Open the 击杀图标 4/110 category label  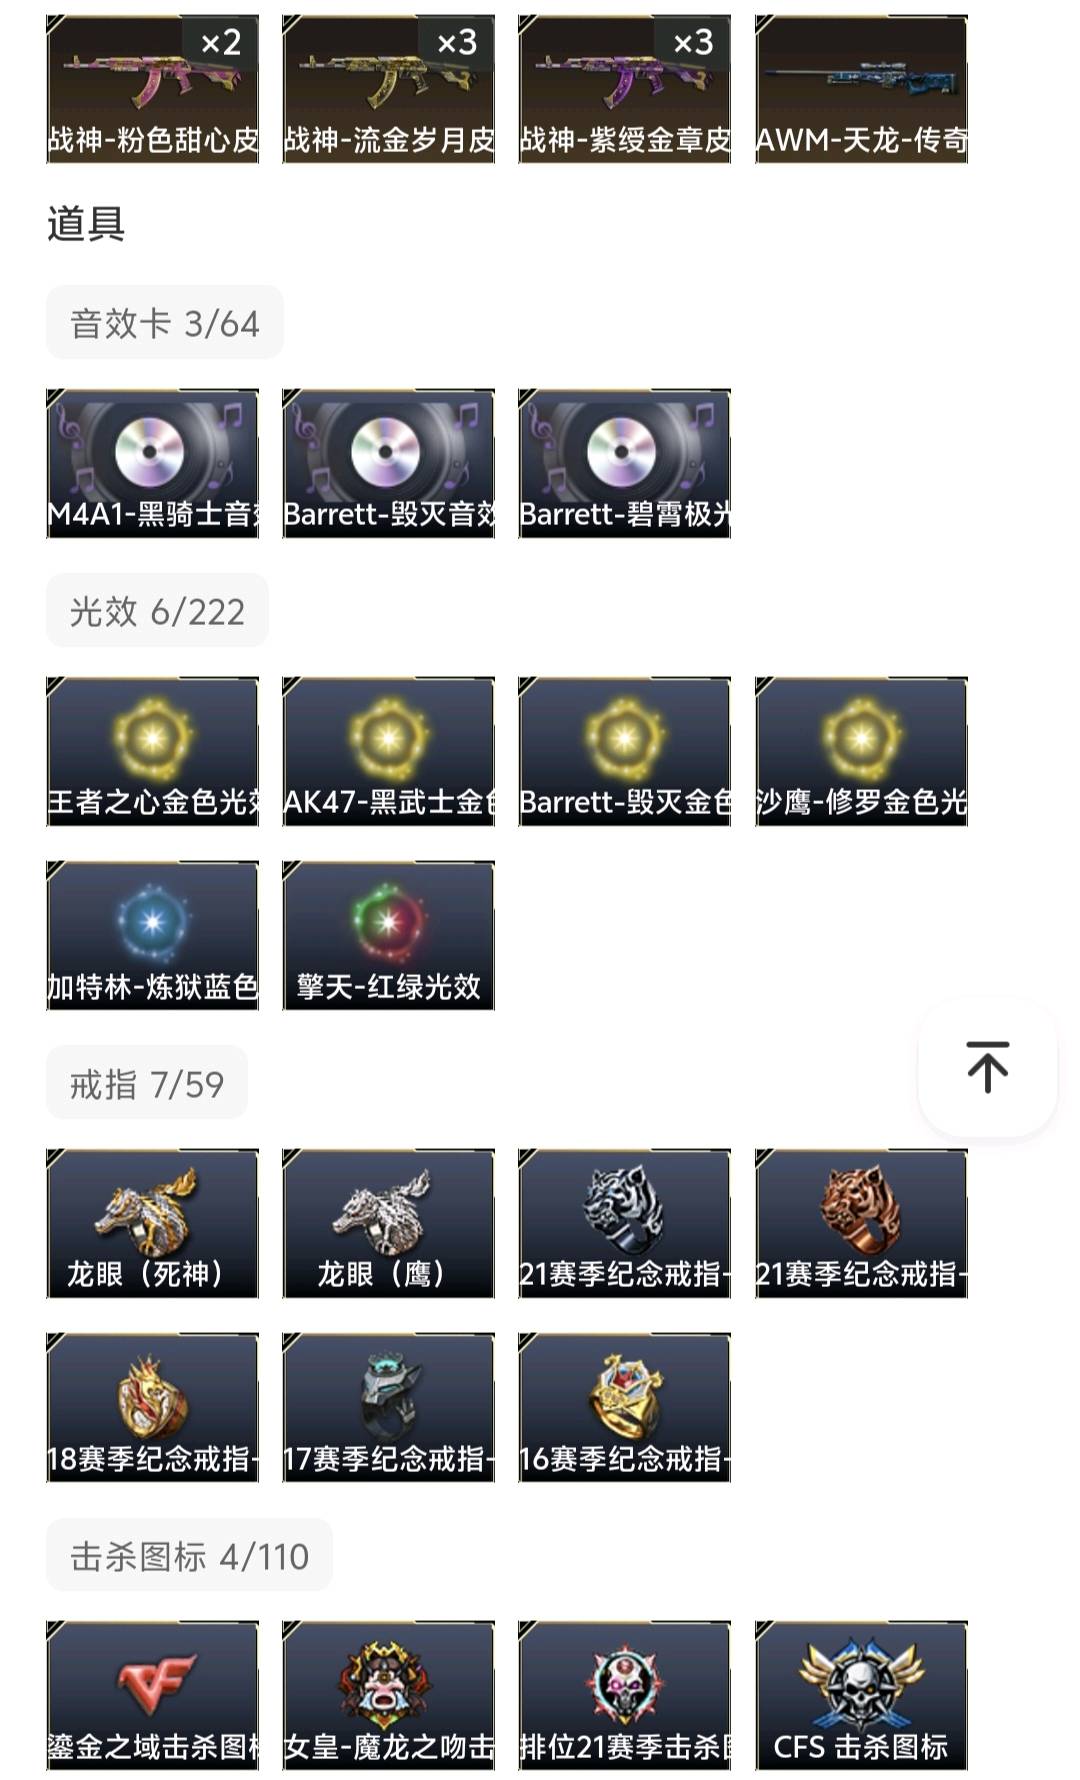click(189, 1555)
